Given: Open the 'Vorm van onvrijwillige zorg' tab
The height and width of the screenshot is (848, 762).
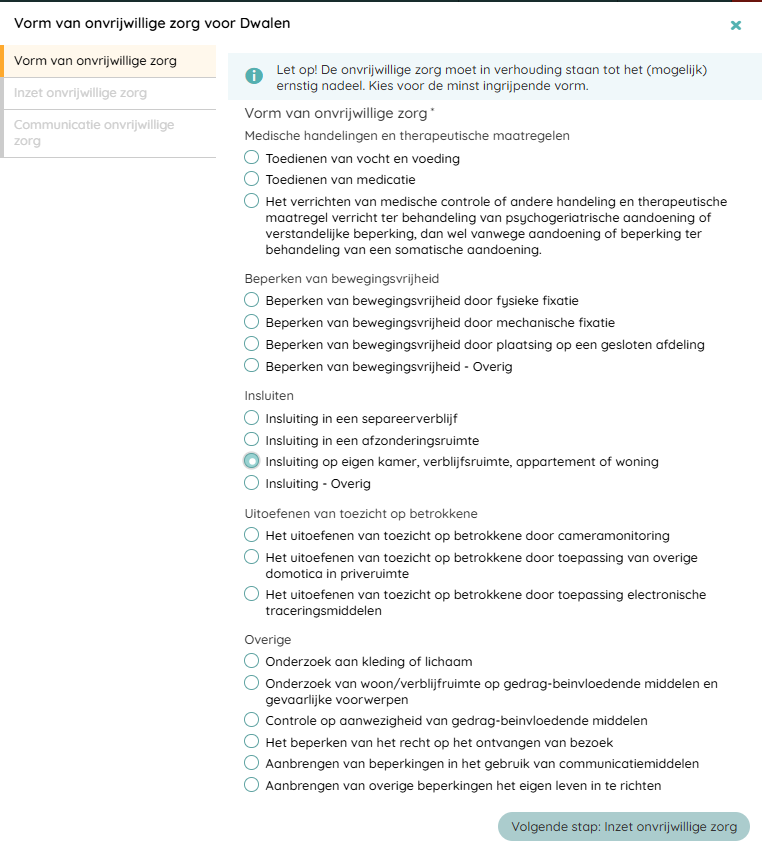Looking at the screenshot, I should (95, 61).
